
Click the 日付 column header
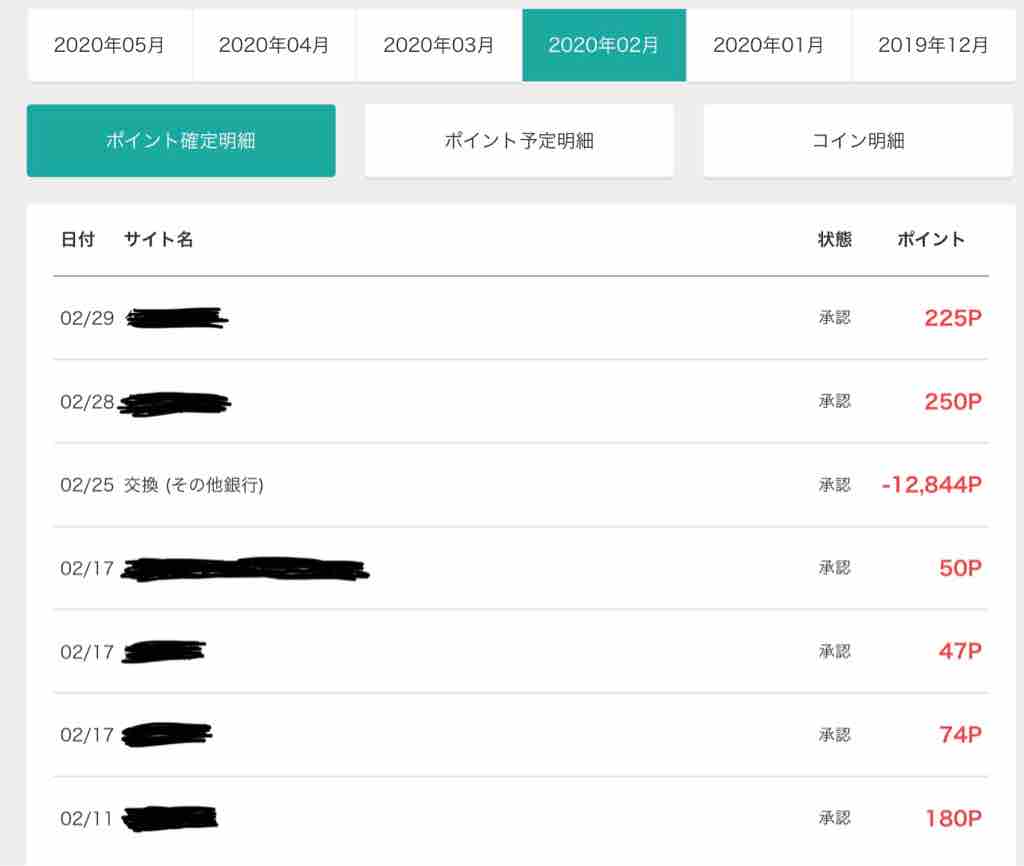click(x=77, y=240)
